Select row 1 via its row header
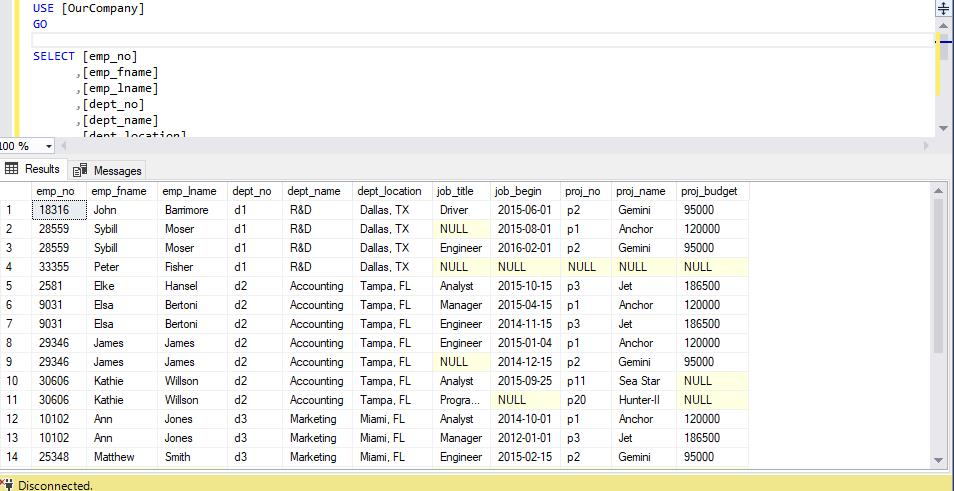Screen dimensions: 954x491 point(15,210)
